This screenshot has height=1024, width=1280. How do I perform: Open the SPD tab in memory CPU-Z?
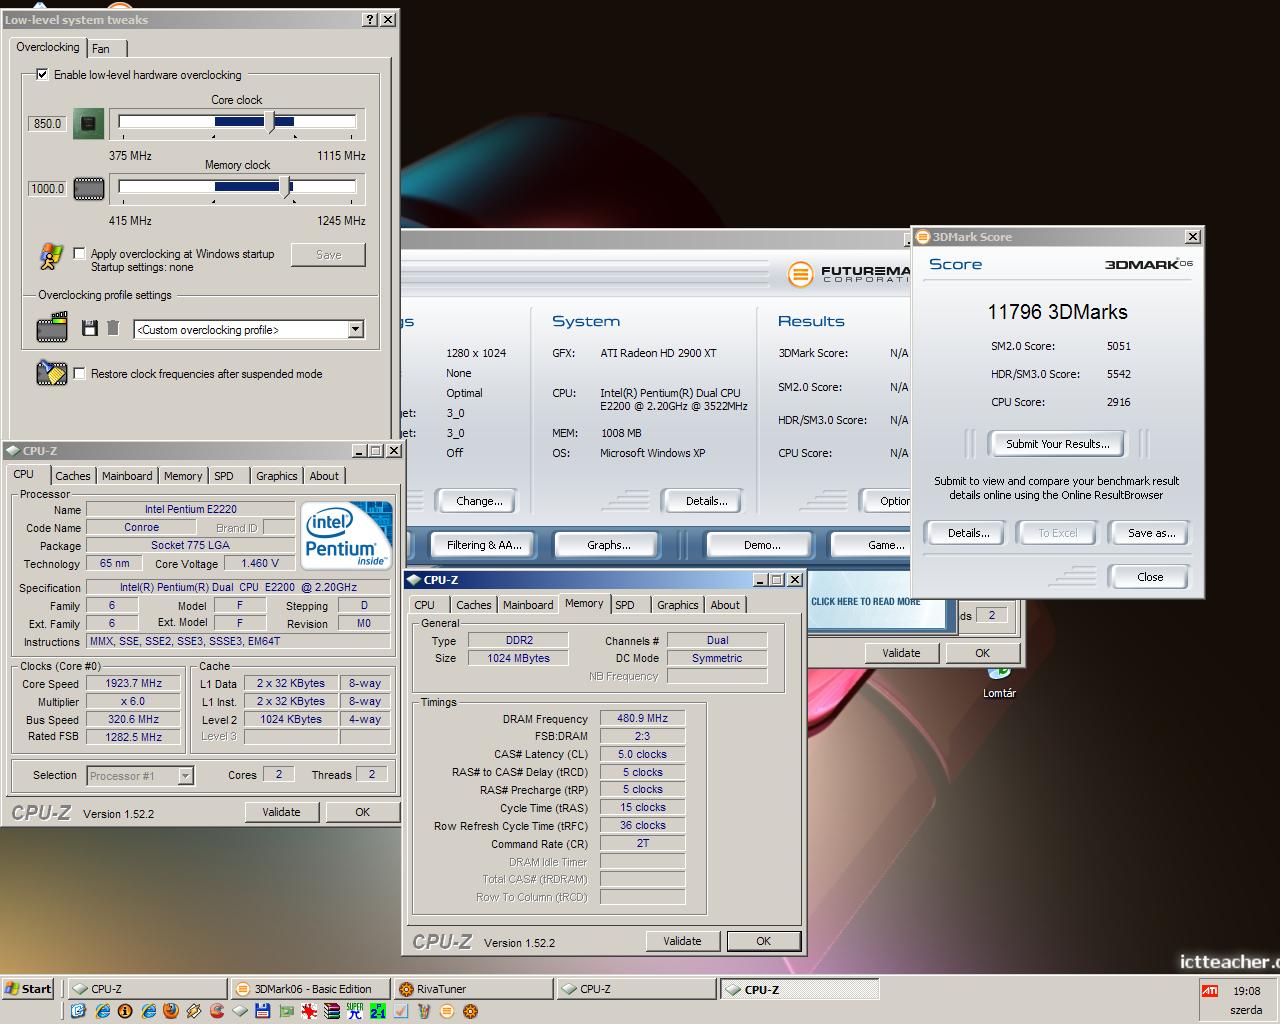click(x=625, y=605)
